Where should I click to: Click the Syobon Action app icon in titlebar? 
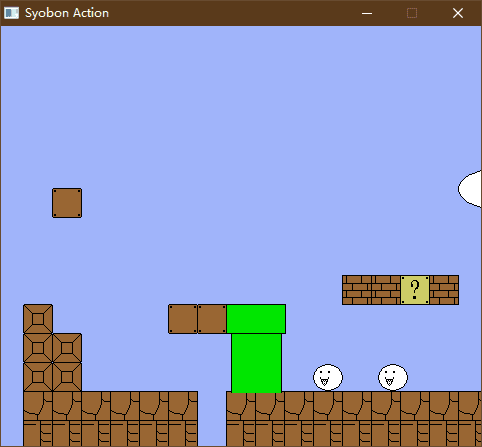tap(11, 13)
